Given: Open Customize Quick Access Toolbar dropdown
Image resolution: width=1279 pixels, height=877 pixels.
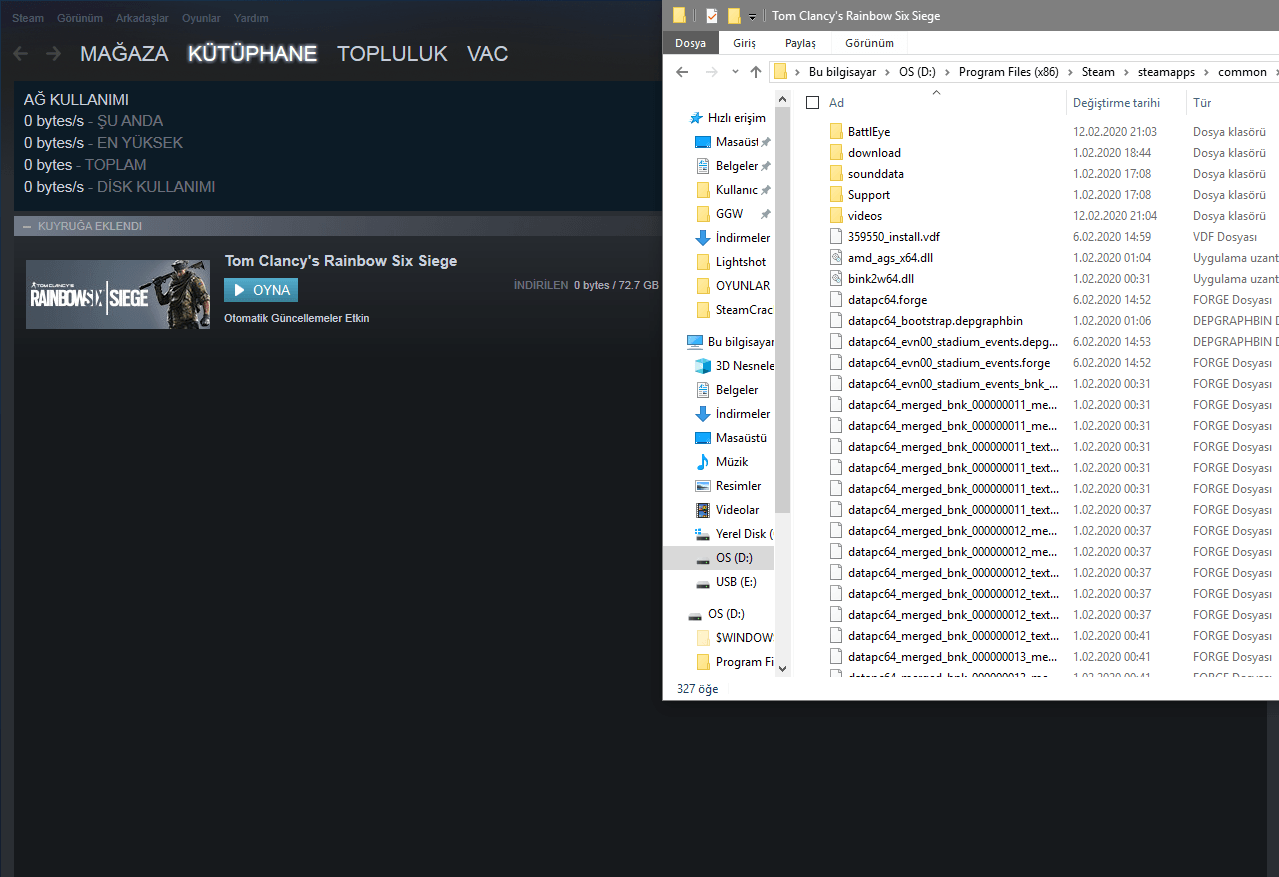Looking at the screenshot, I should click(x=752, y=16).
